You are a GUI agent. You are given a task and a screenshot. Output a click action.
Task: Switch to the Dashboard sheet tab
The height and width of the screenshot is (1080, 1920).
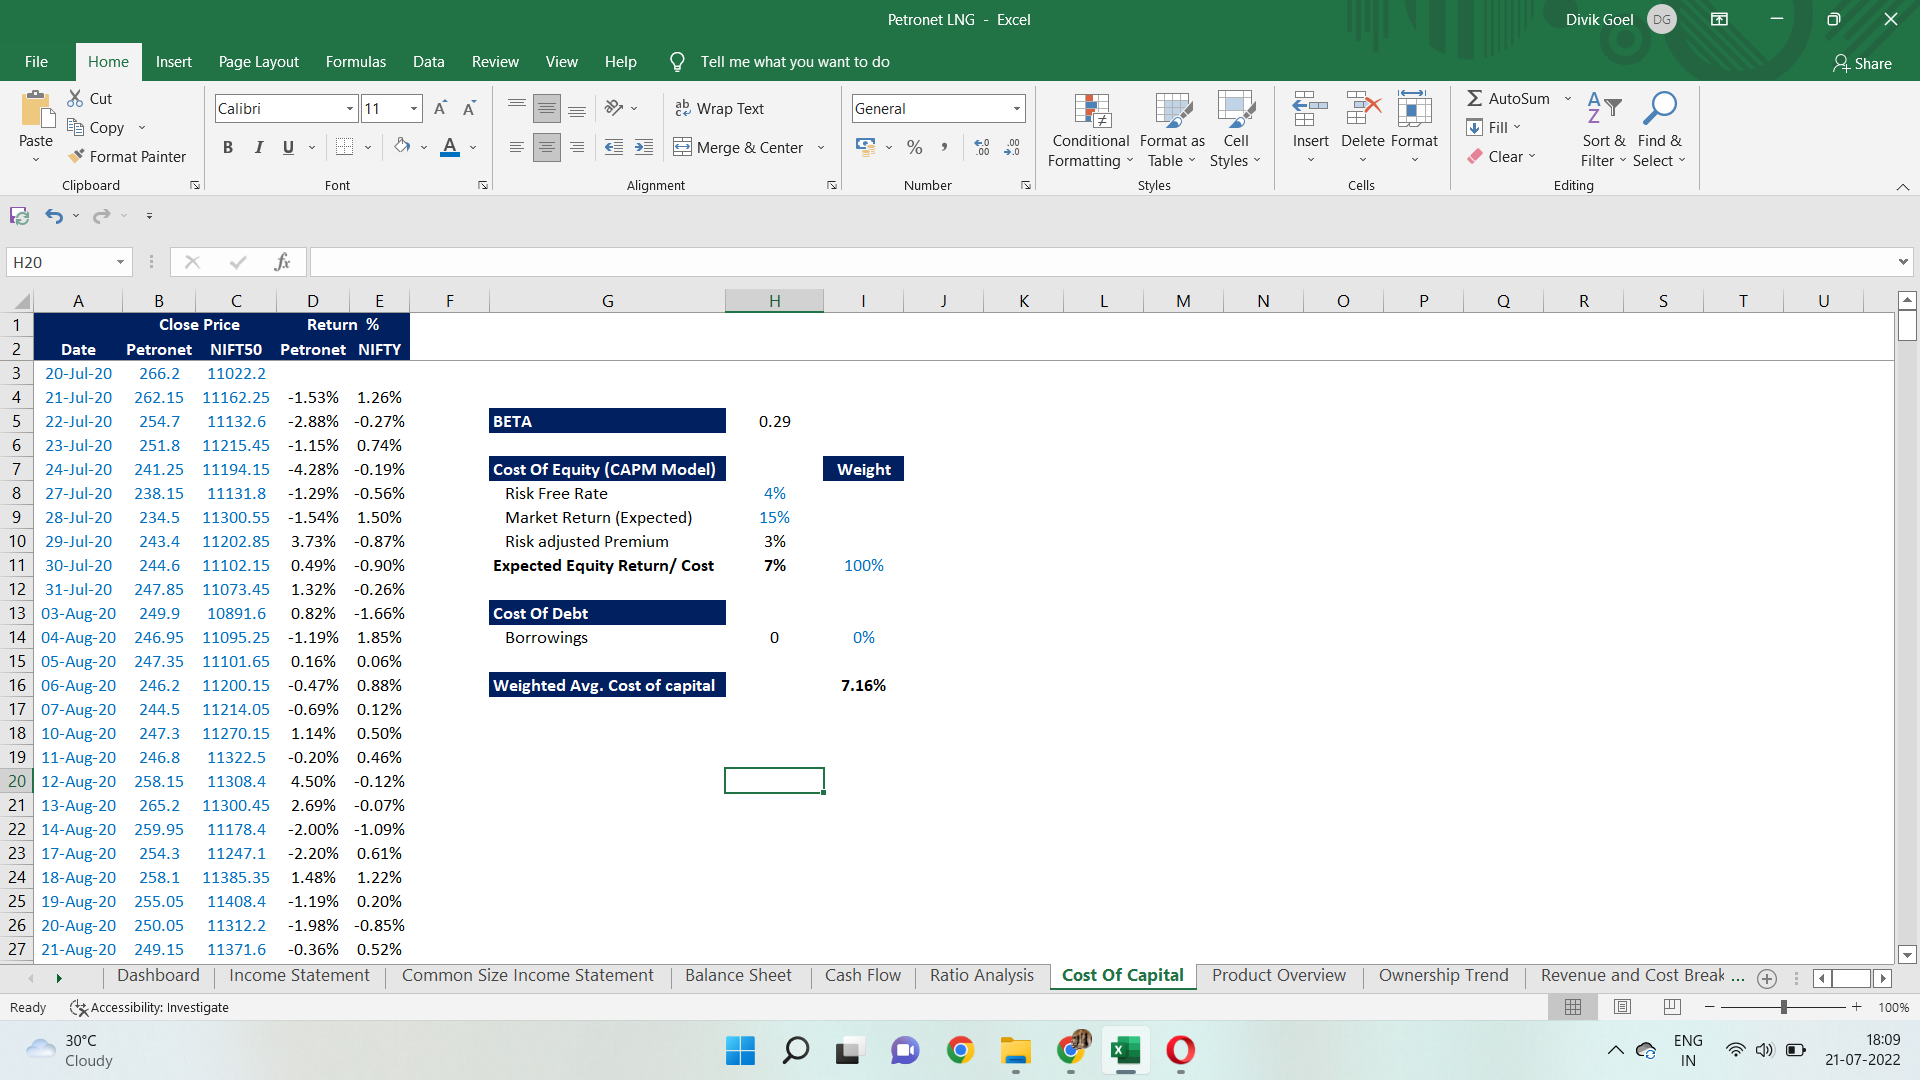[x=158, y=976]
